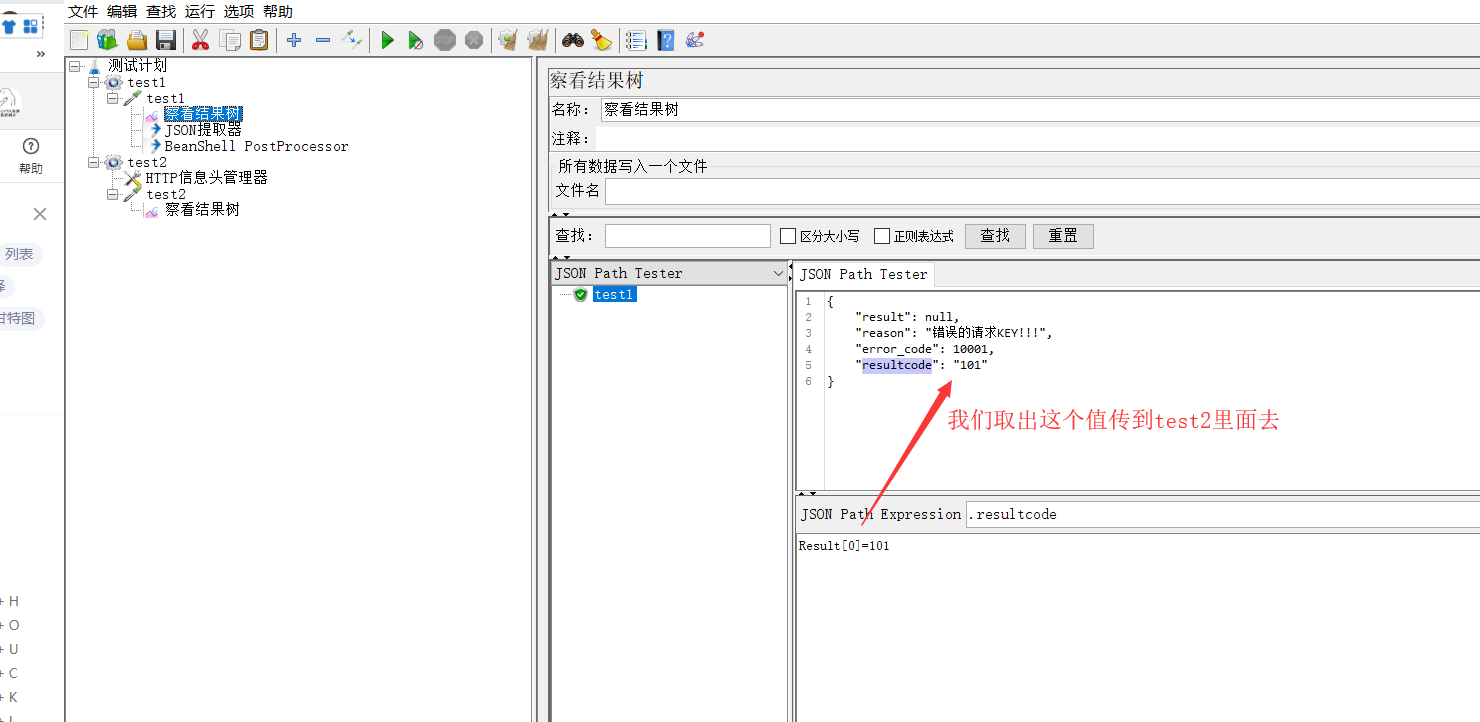Image resolution: width=1480 pixels, height=722 pixels.
Task: Collapse the test1 thread group node
Action: (94, 82)
